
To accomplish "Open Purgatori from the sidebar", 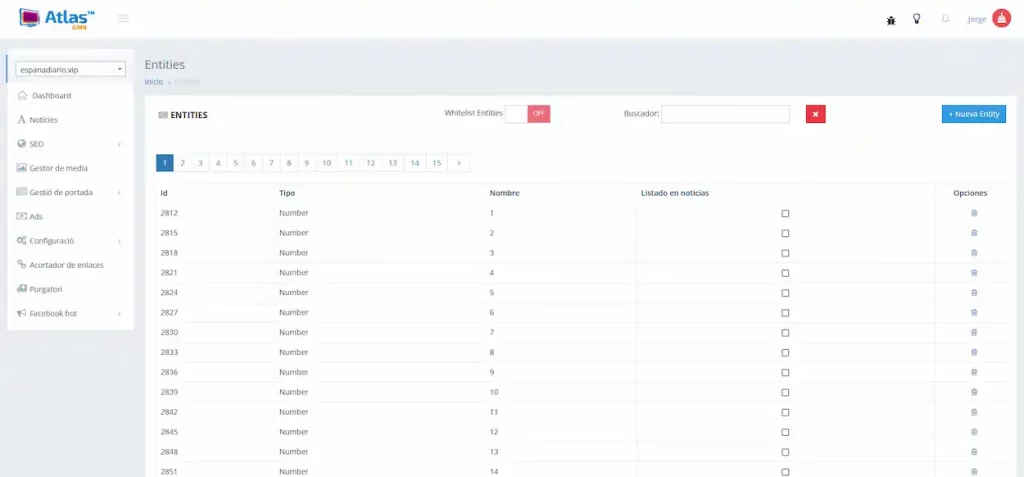I will click(46, 289).
